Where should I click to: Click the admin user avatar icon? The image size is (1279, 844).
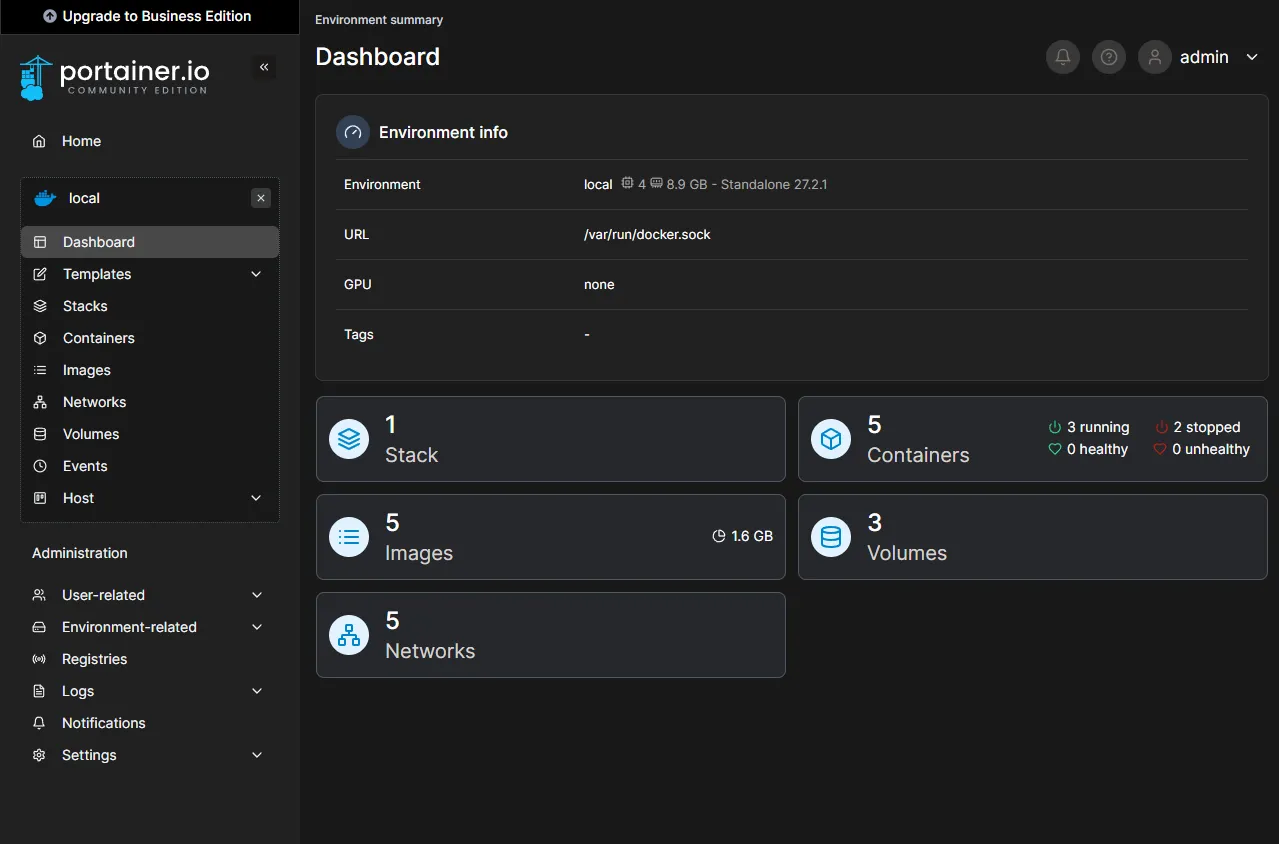1154,57
